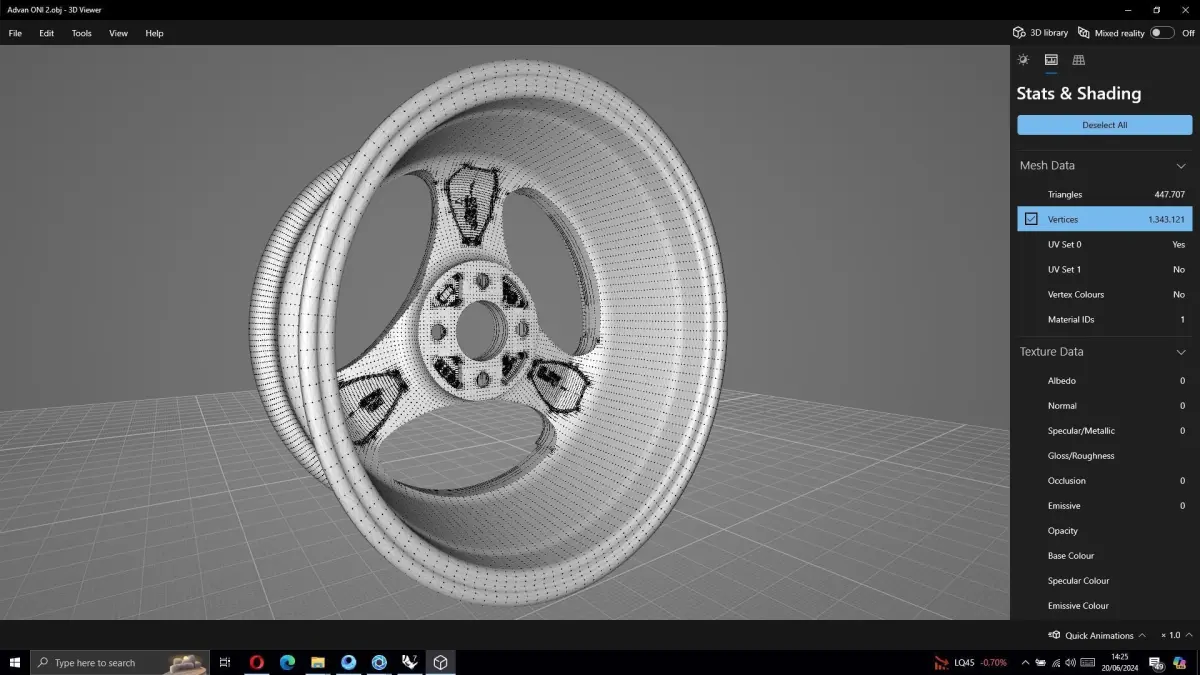Click the 3D library cube icon
Image resolution: width=1200 pixels, height=675 pixels.
pos(1019,33)
